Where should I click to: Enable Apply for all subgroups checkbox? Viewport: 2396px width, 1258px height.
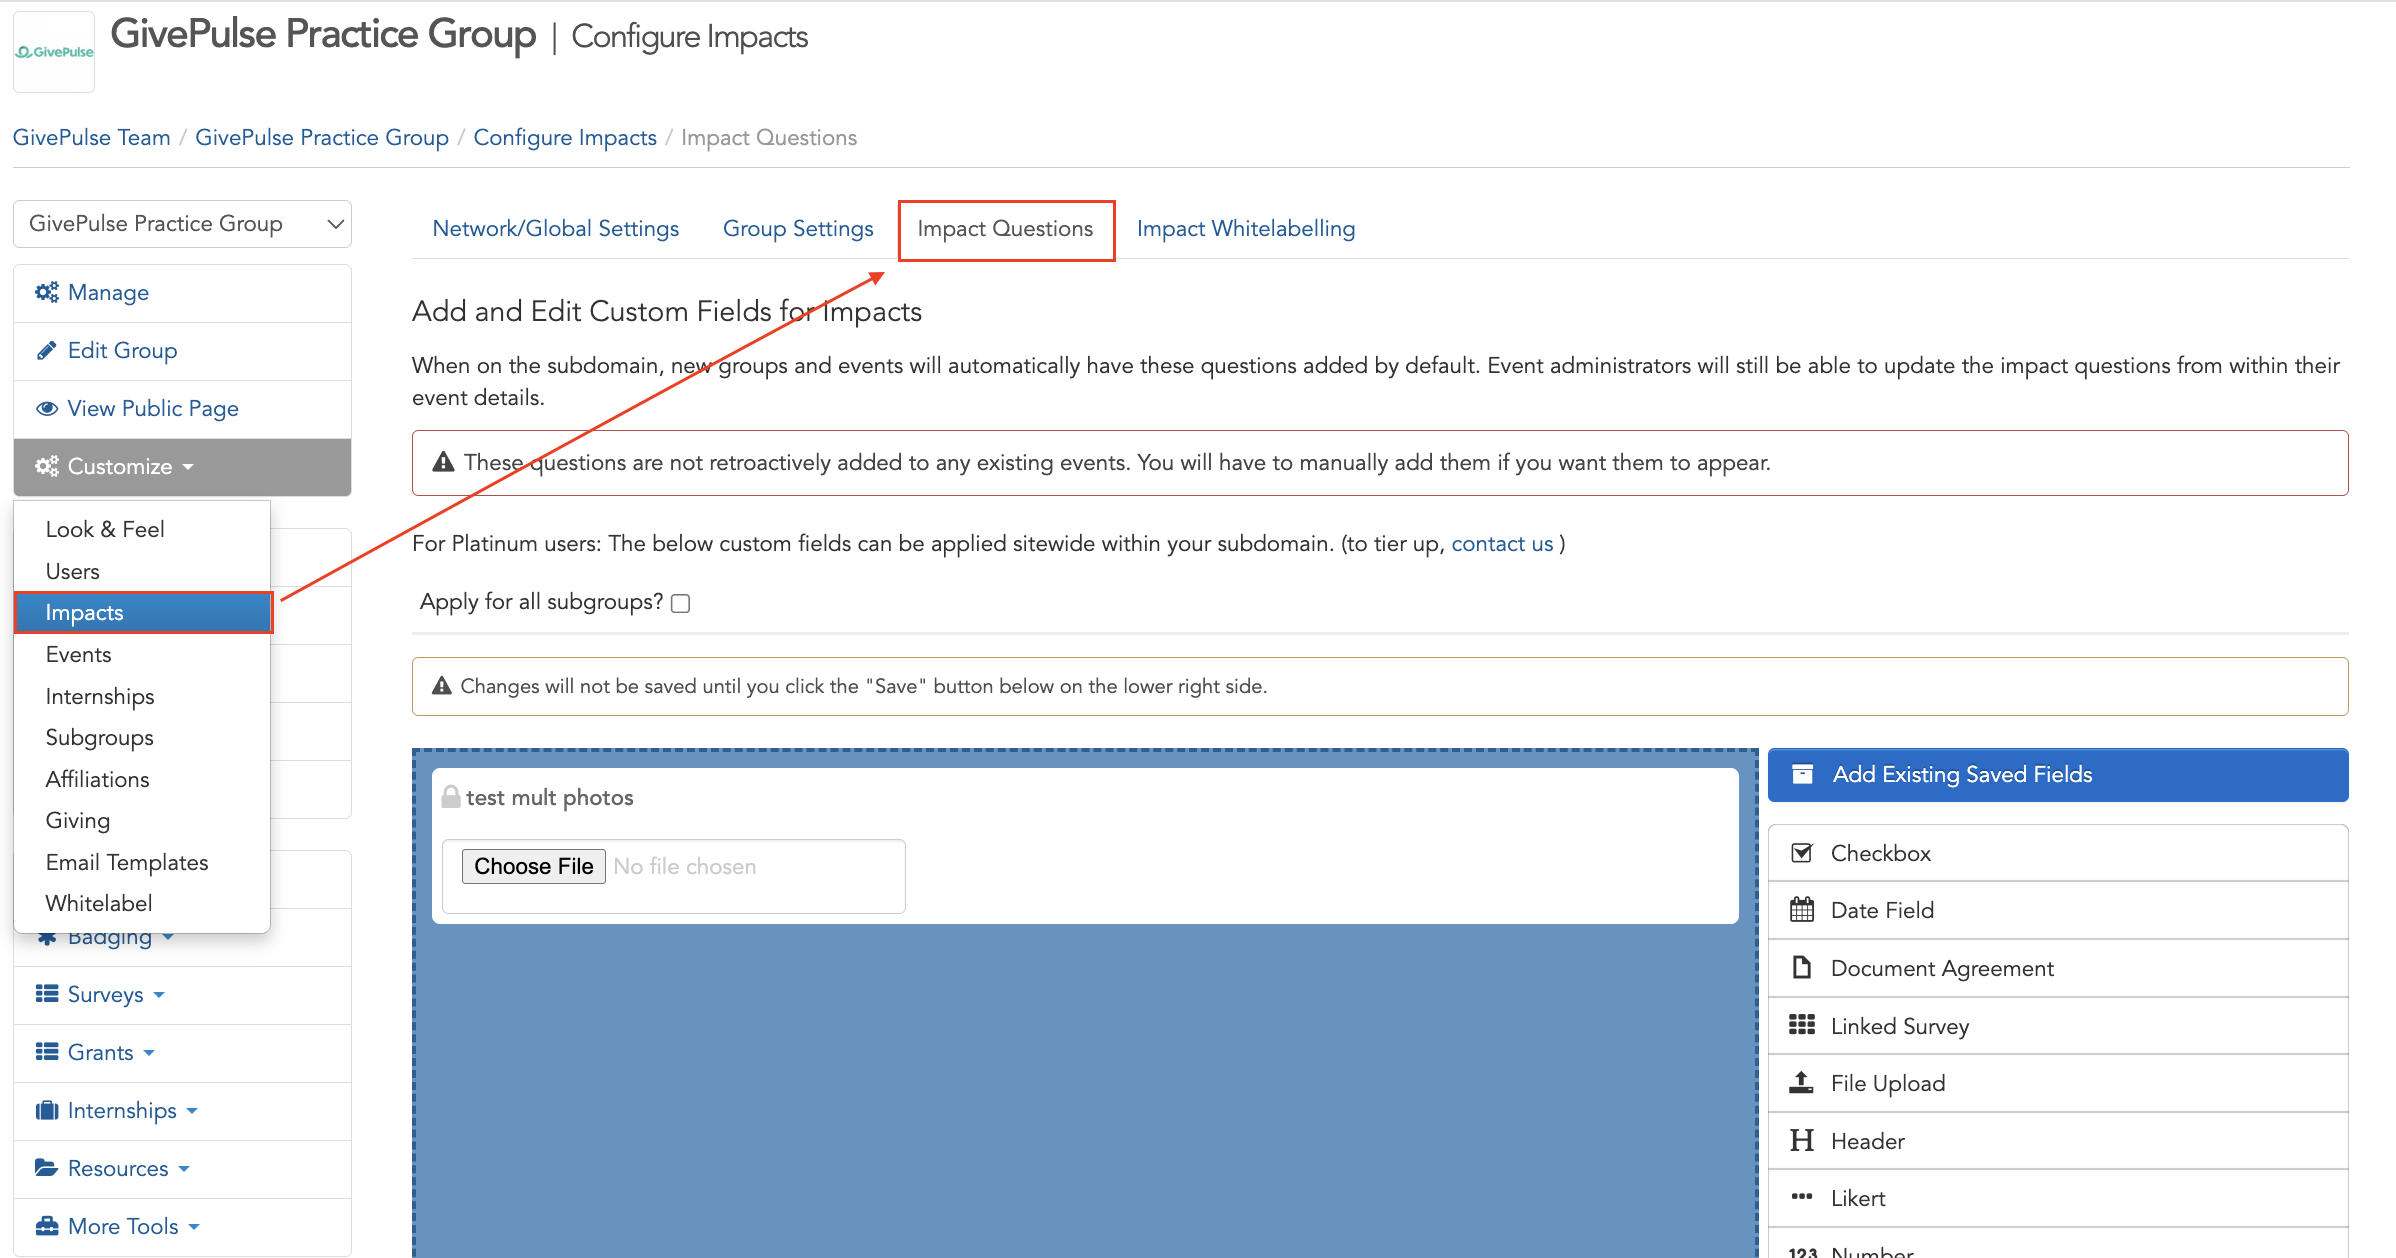point(681,603)
